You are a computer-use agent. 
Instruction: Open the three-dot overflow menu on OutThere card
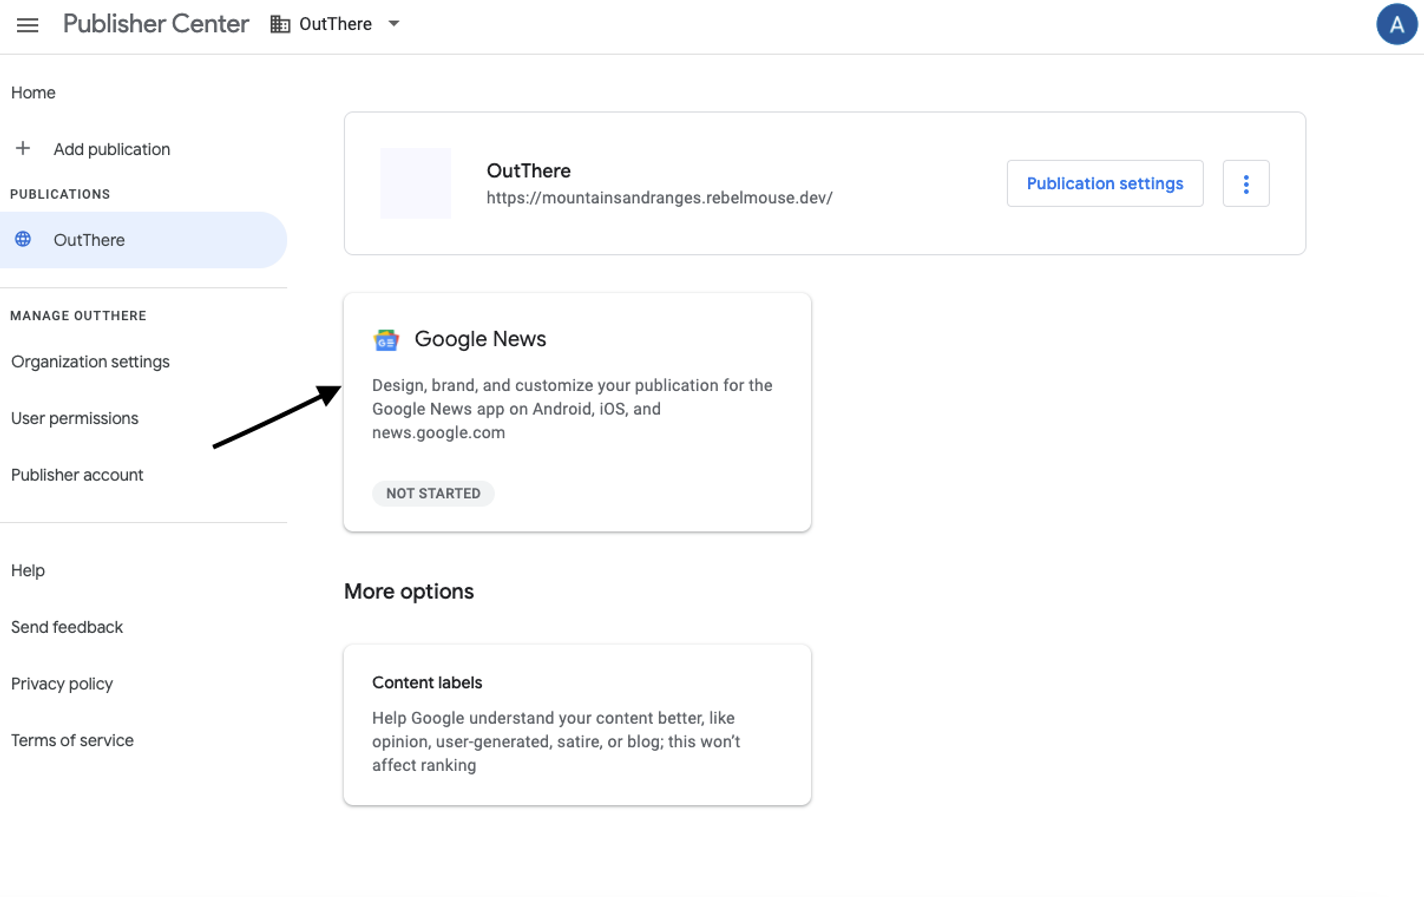click(x=1246, y=183)
